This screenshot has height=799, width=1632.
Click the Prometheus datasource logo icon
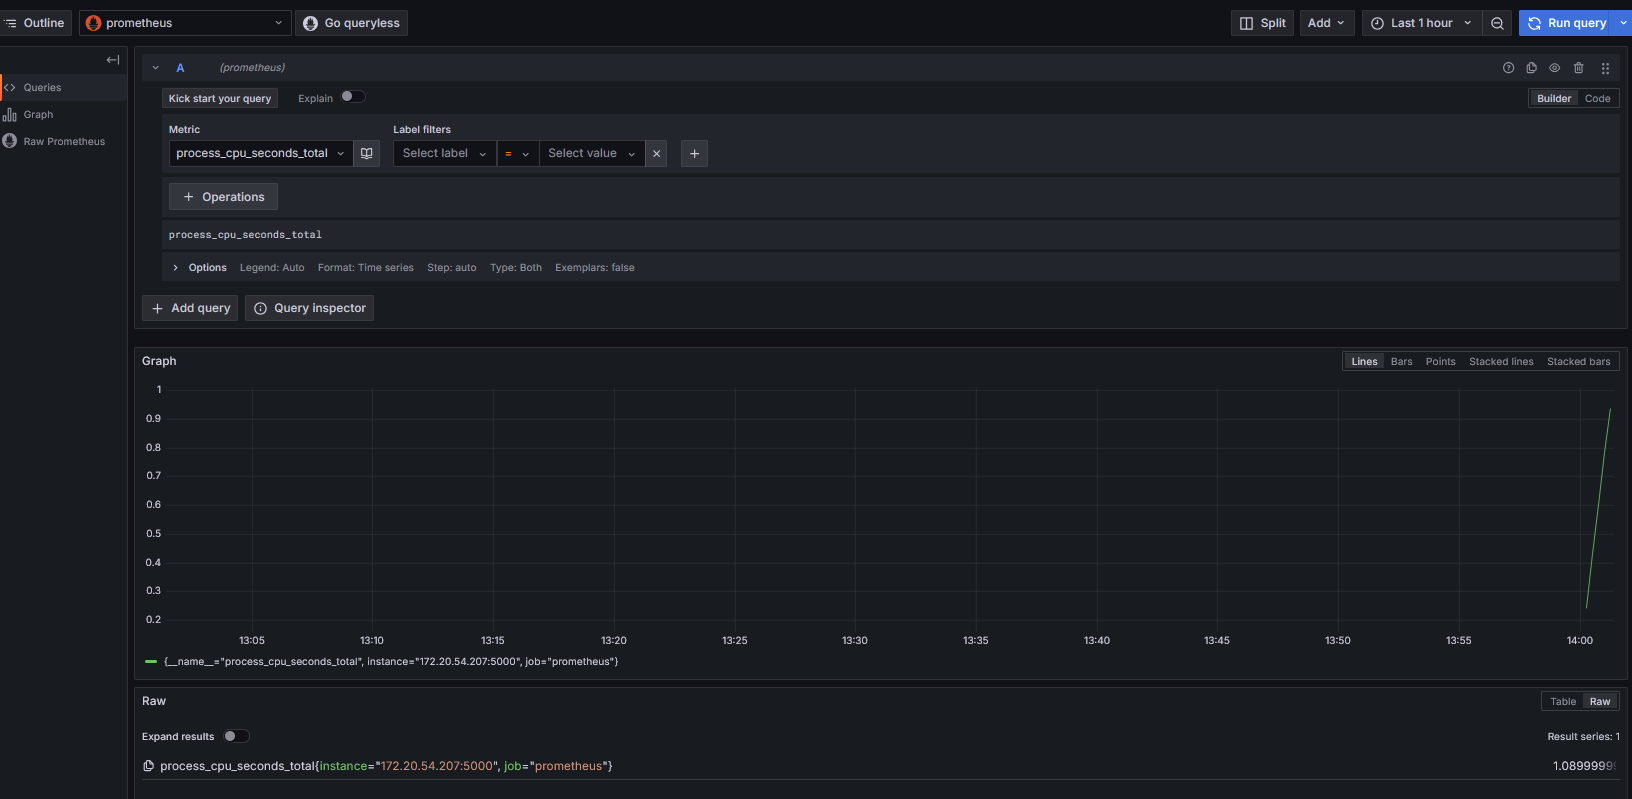pyautogui.click(x=93, y=23)
